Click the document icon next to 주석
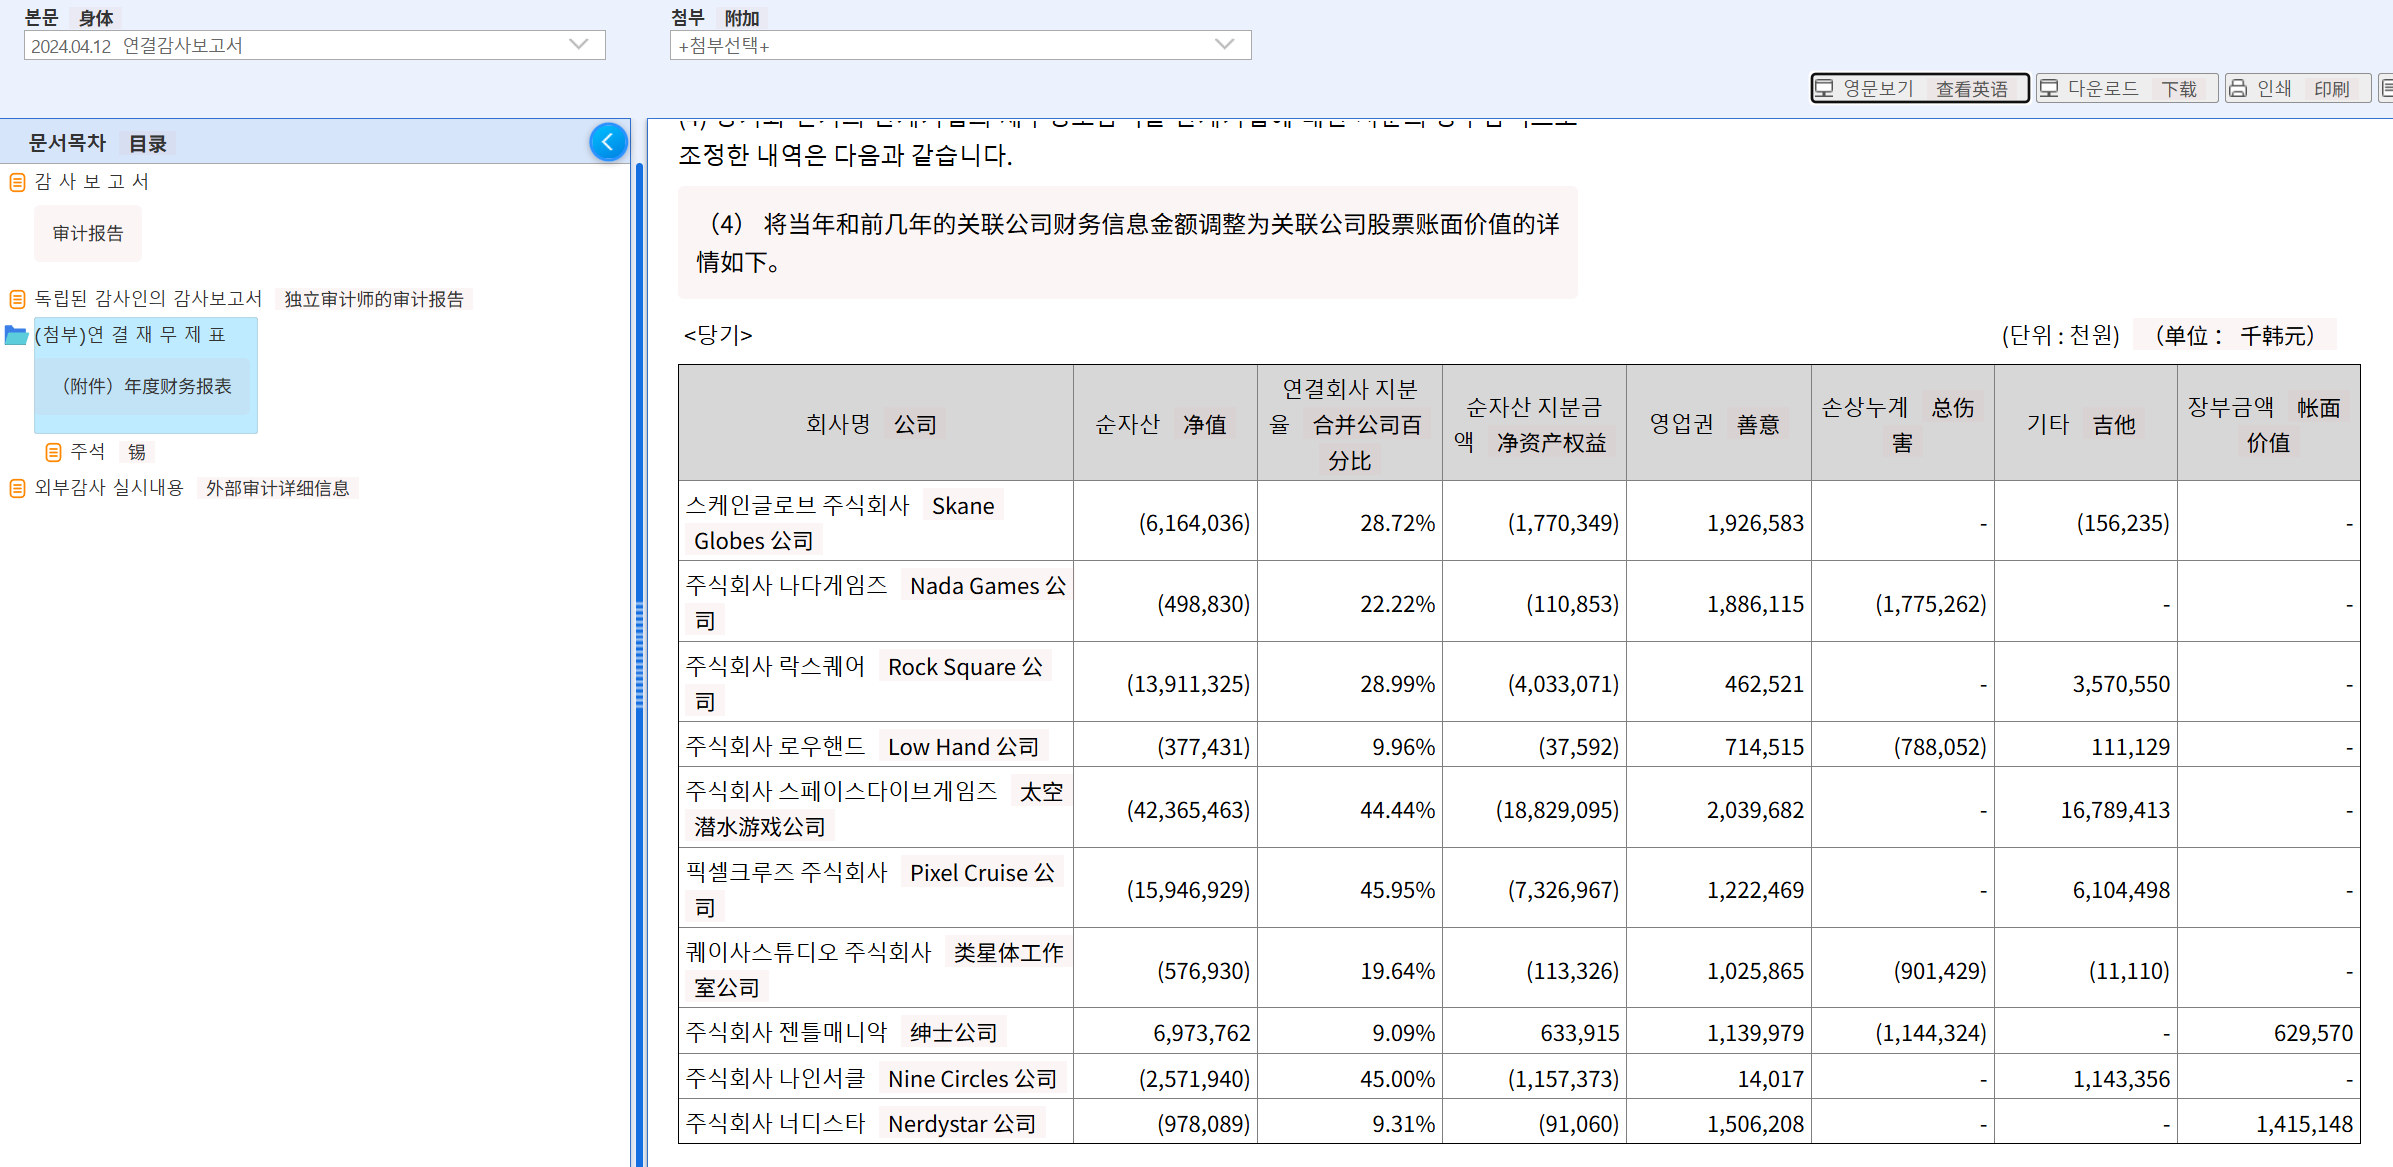This screenshot has height=1167, width=2393. [x=53, y=452]
